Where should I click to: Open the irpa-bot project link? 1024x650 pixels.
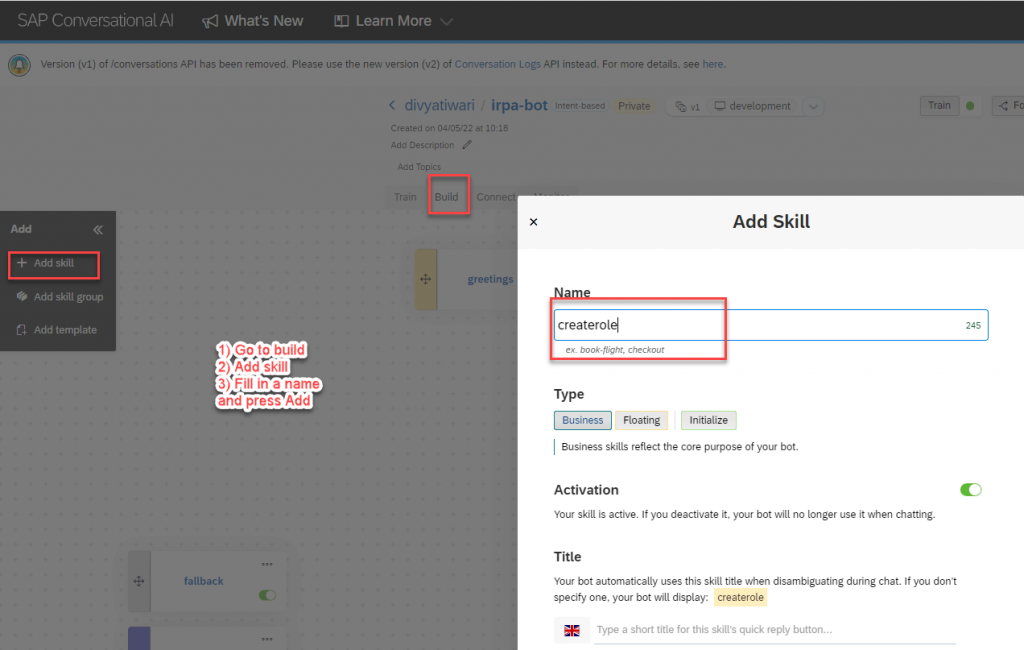pyautogui.click(x=519, y=105)
